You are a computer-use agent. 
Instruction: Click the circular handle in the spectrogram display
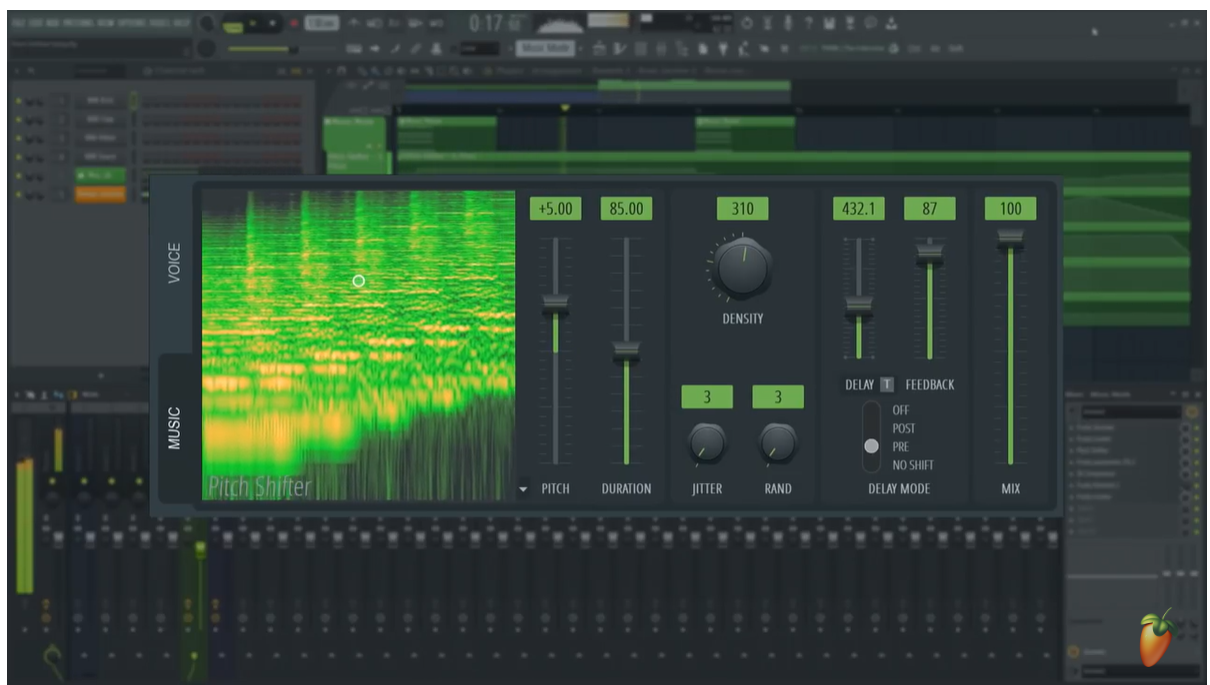tap(359, 281)
